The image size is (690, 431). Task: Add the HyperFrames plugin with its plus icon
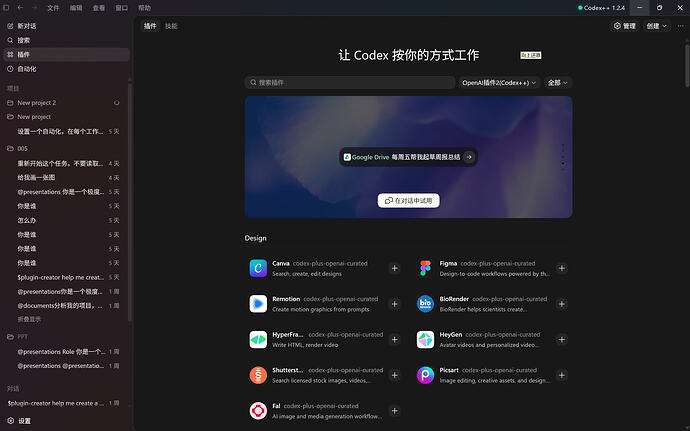pos(395,339)
